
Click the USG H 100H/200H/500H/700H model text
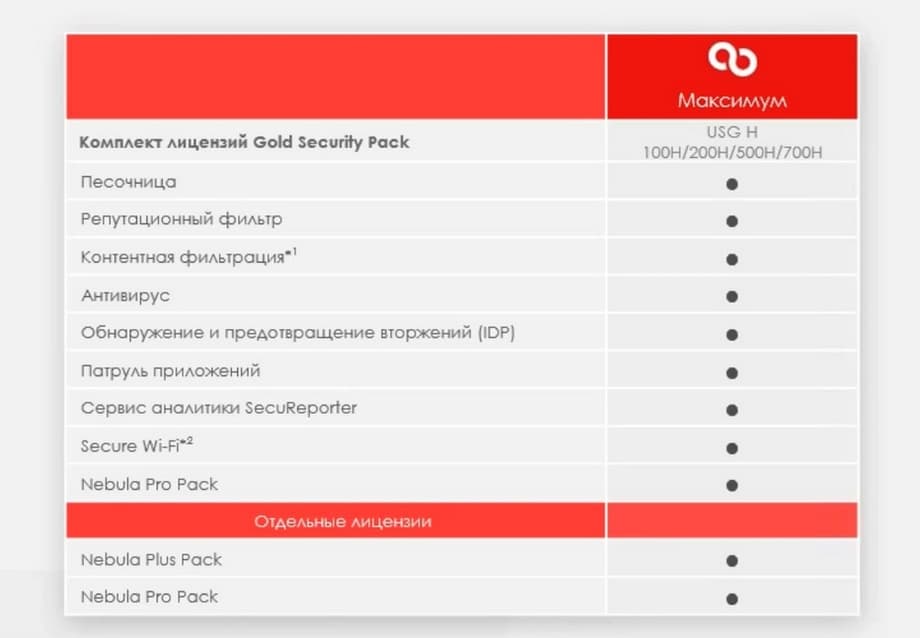(x=732, y=142)
